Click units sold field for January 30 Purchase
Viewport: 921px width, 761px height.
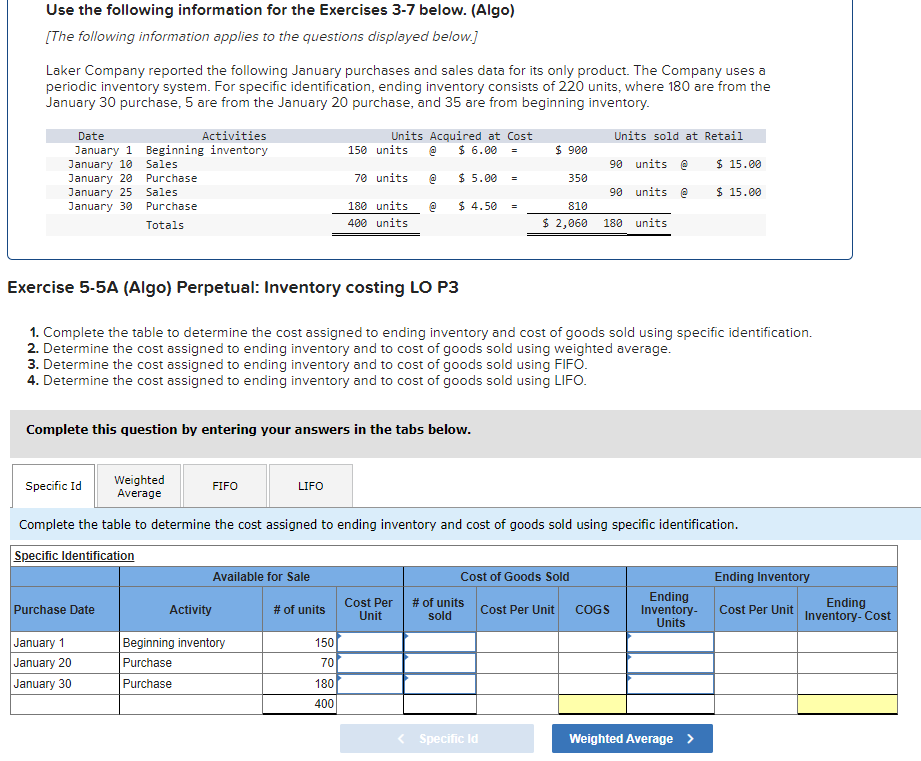[440, 684]
